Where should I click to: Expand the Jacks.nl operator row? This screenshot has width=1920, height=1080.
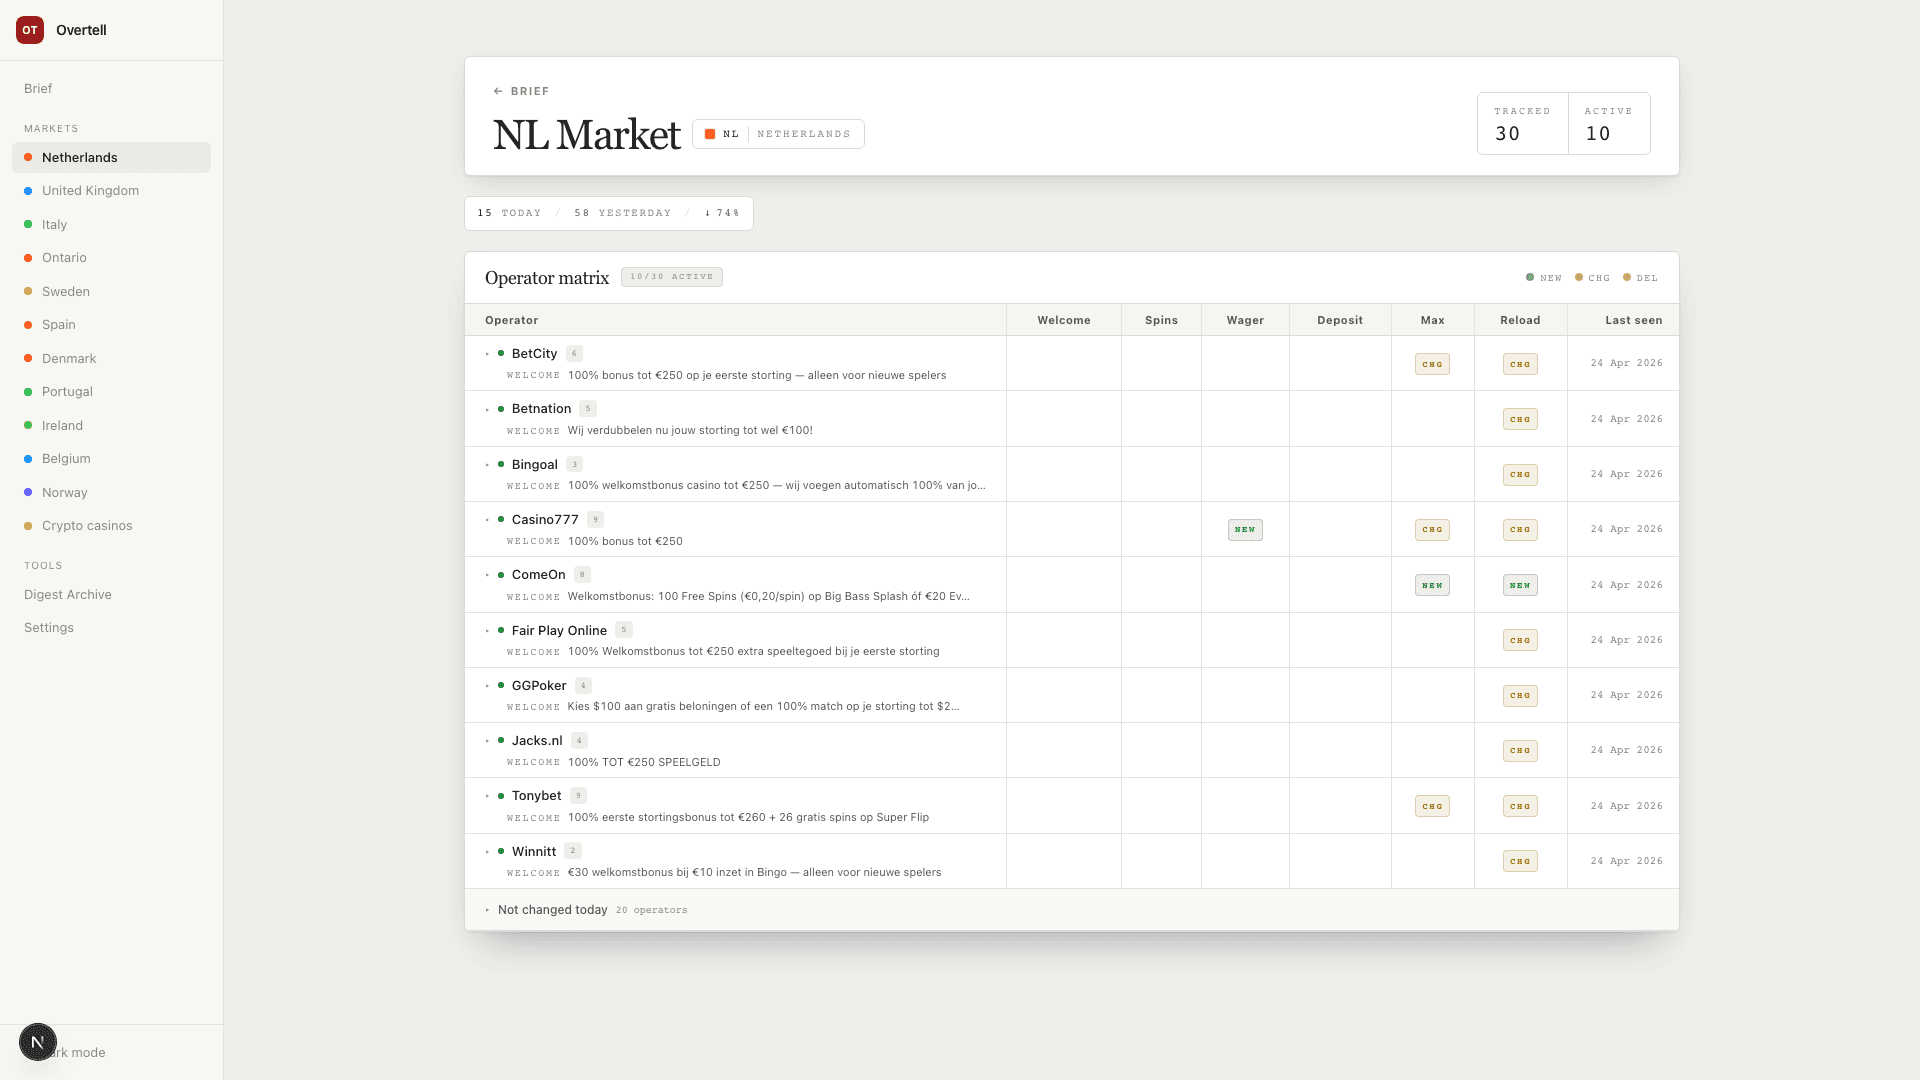pyautogui.click(x=487, y=741)
